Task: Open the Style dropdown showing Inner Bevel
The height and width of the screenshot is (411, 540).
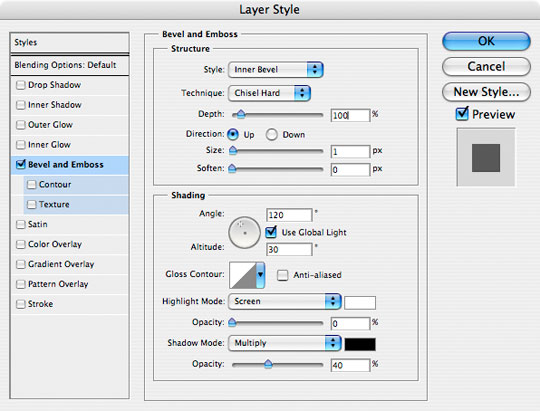Action: pyautogui.click(x=275, y=70)
